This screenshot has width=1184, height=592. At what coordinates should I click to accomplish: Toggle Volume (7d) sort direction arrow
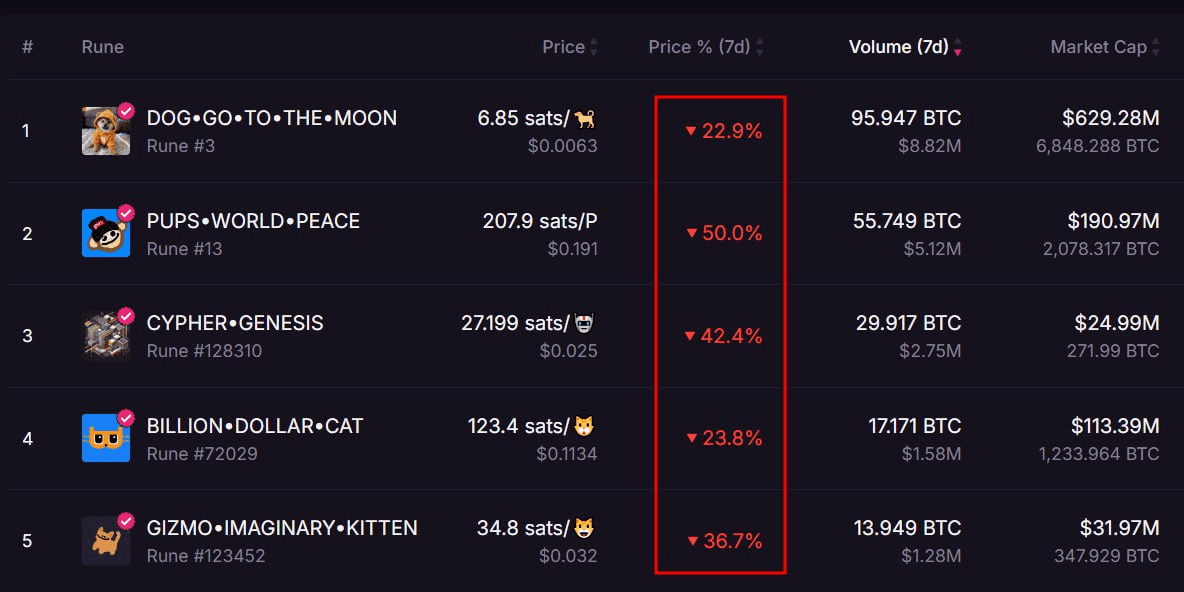click(x=958, y=48)
